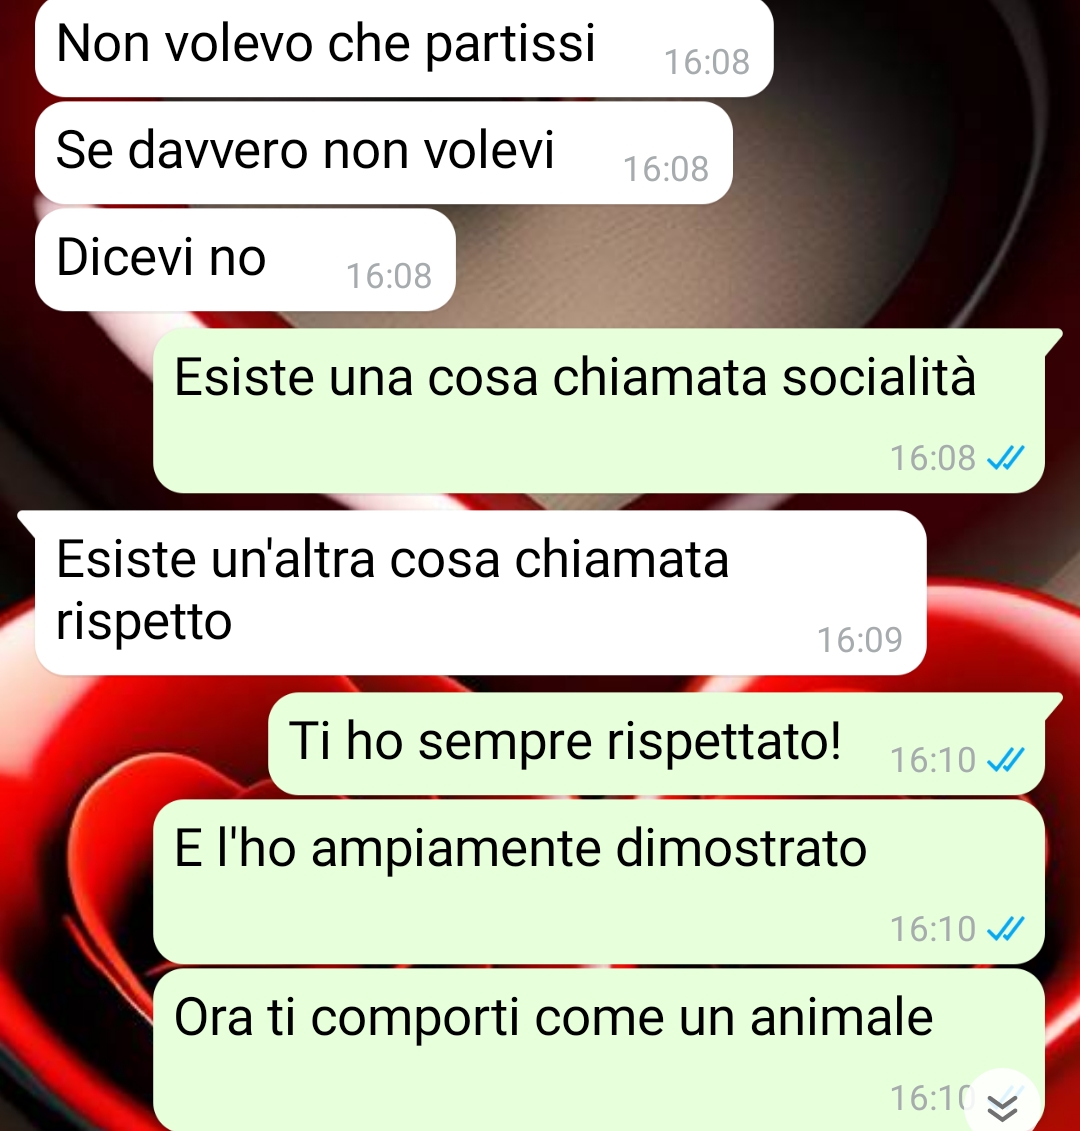Tap blue ticks on 'Ti ho sempre rispettato!'
This screenshot has width=1080, height=1131.
click(1006, 760)
